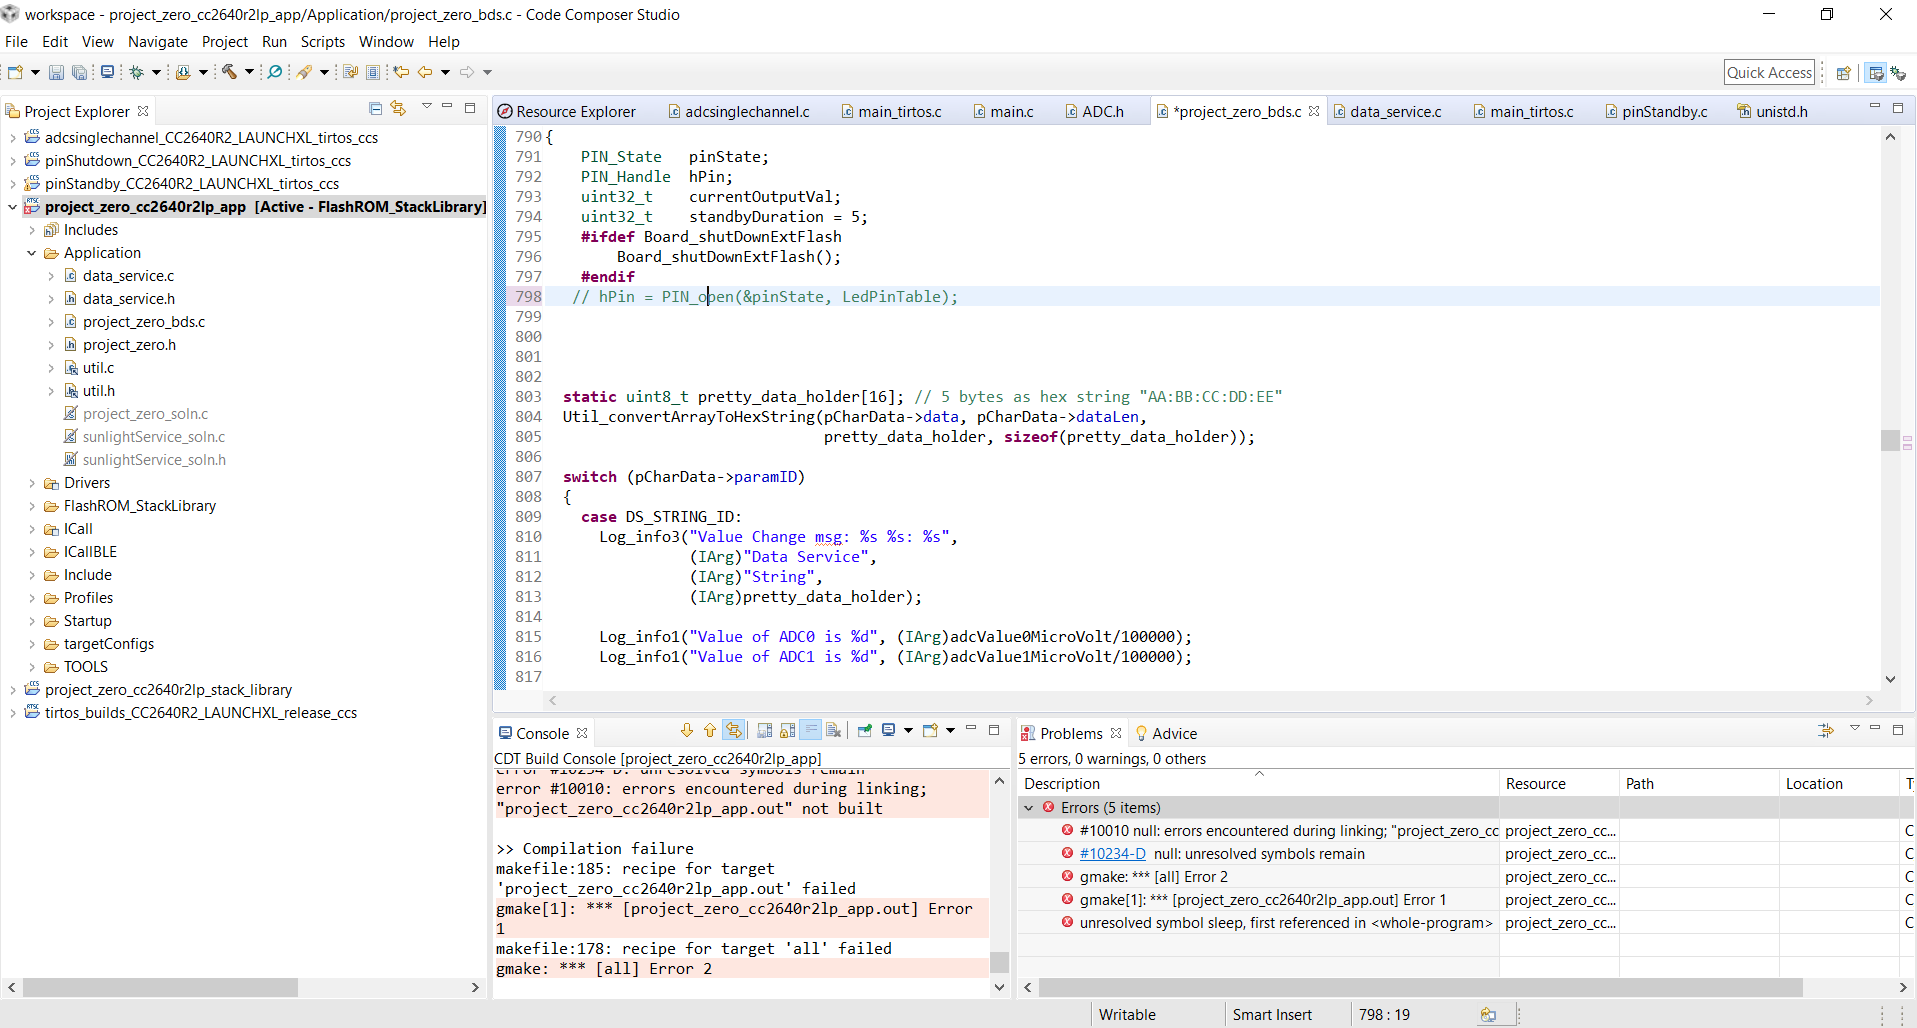Collapse the Application folder
Image resolution: width=1917 pixels, height=1028 pixels.
pos(32,253)
